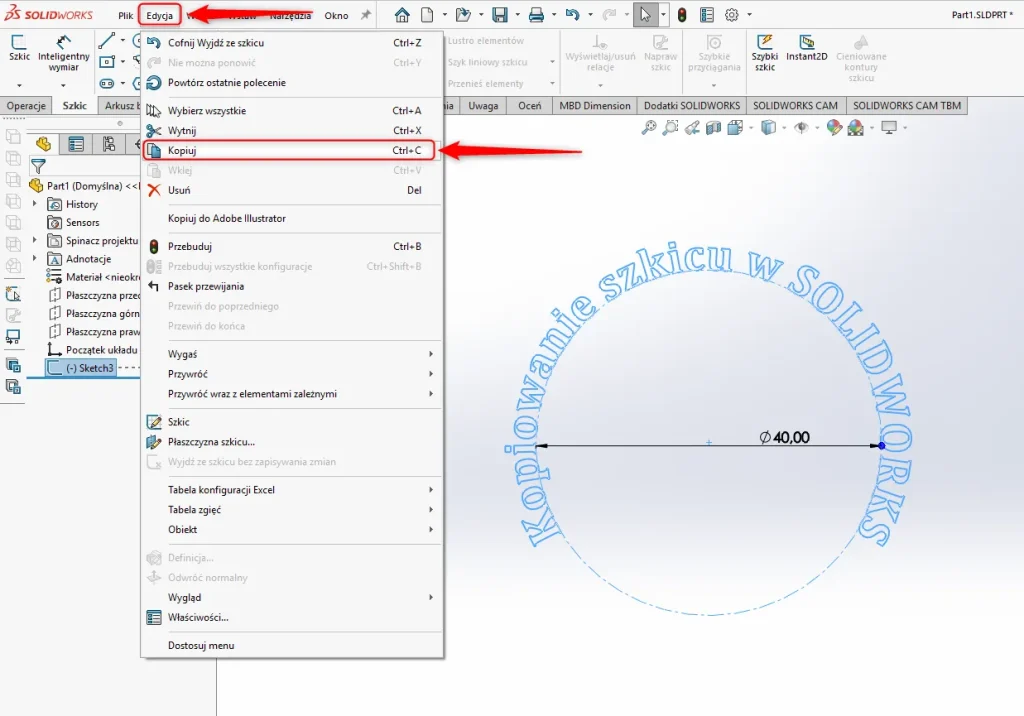Switch to the Szkic tab
The height and width of the screenshot is (716, 1024).
tap(74, 105)
